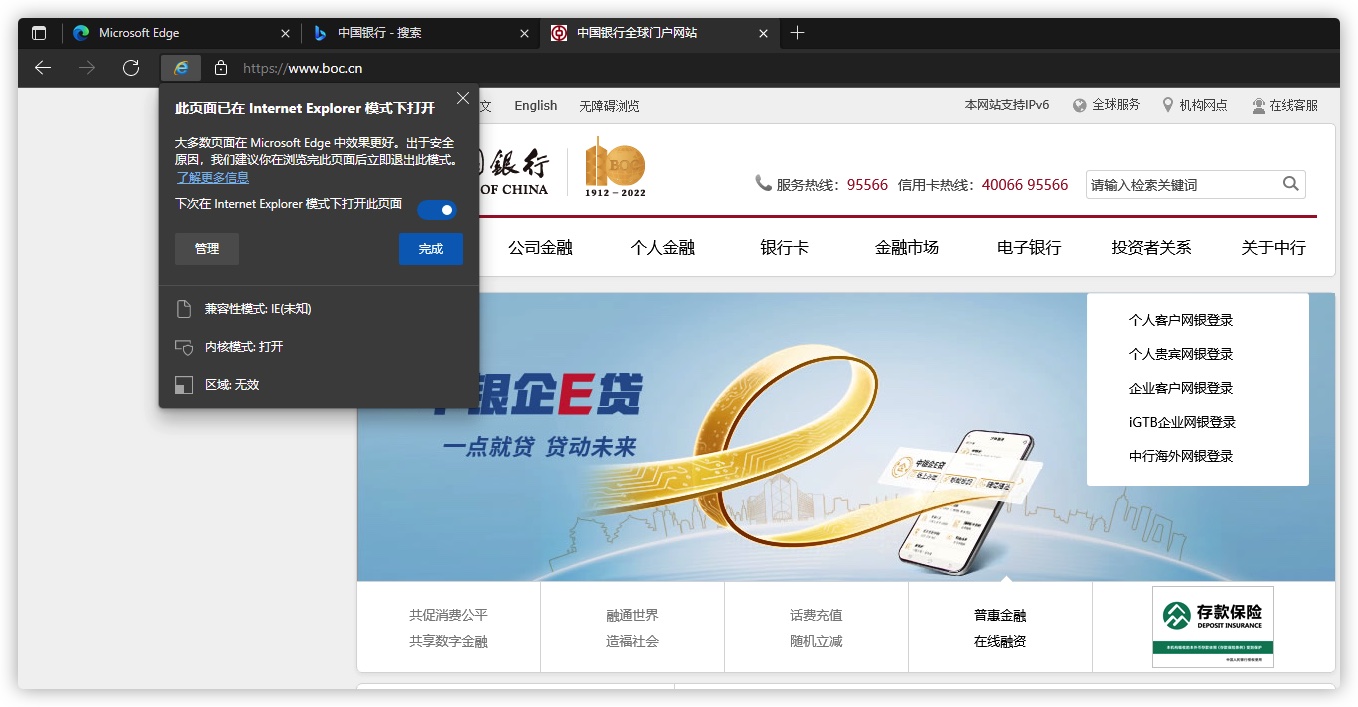Click the 存款保险 deposit insurance image
This screenshot has height=707, width=1358.
click(1213, 627)
